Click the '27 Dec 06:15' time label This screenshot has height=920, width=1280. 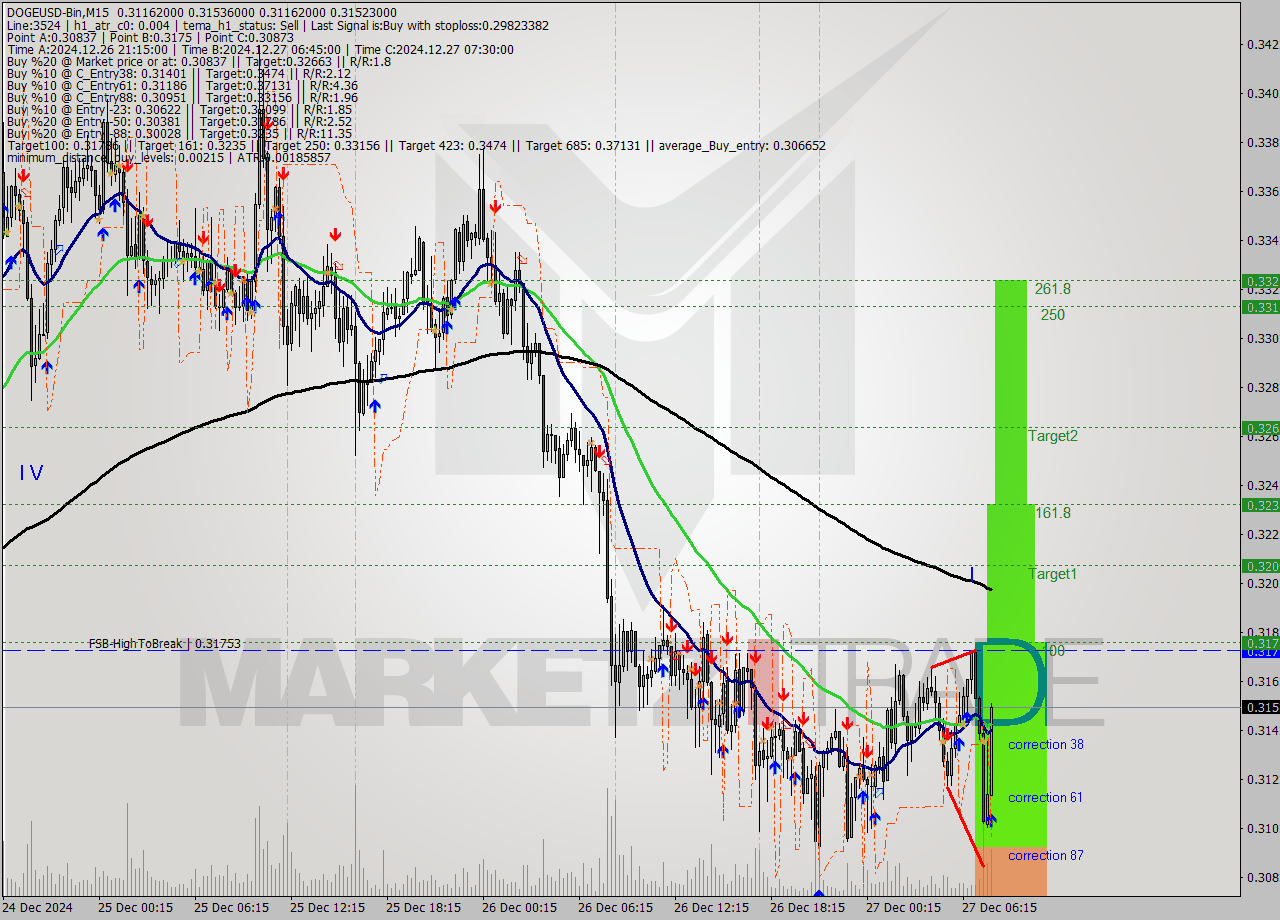999,908
